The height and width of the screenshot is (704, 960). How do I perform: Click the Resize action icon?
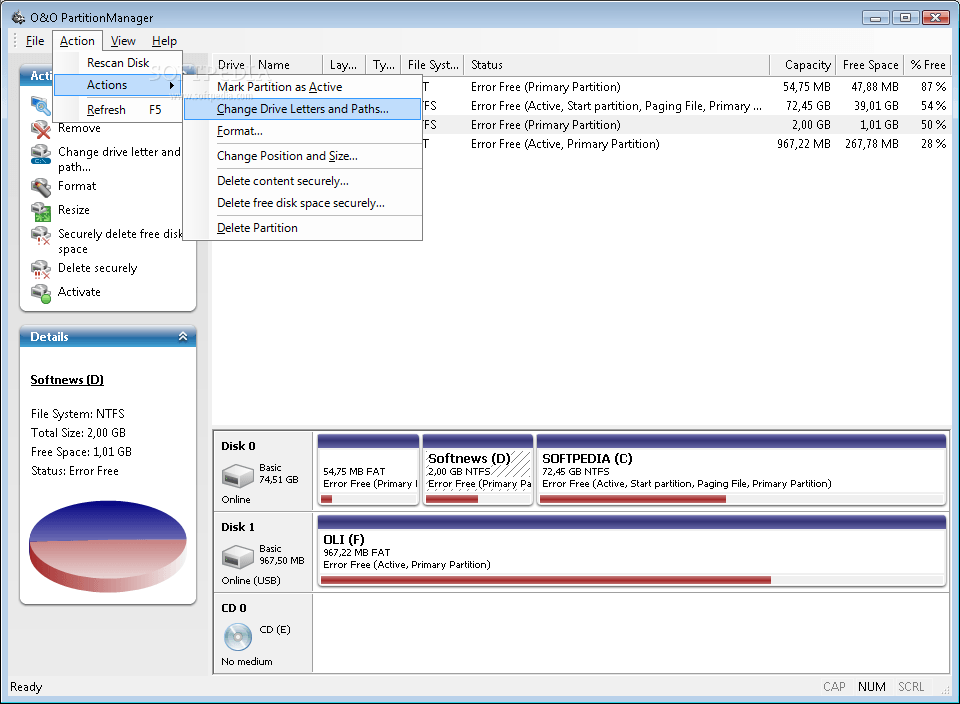41,211
